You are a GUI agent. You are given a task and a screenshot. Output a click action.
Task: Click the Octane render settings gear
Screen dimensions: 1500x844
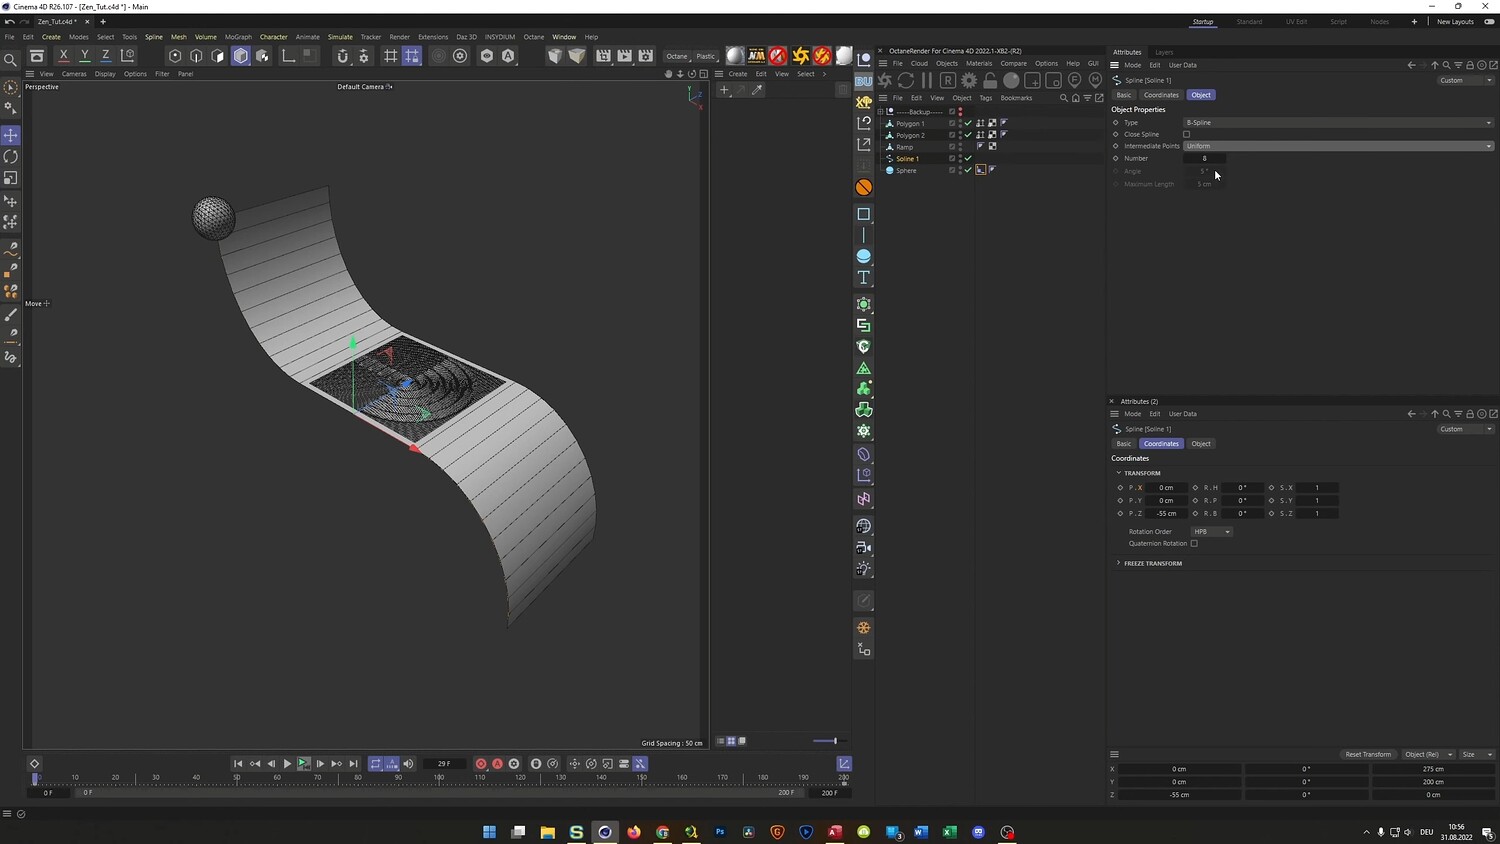point(969,80)
